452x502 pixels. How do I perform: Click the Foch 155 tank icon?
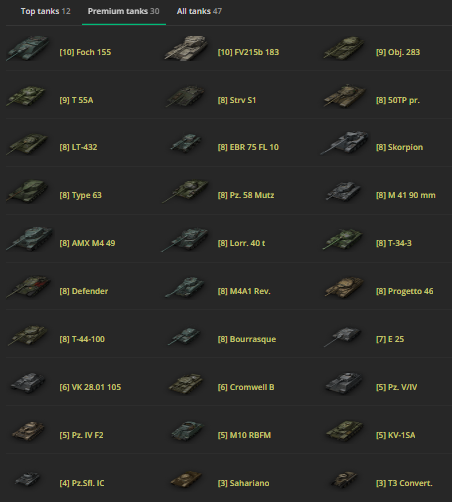pyautogui.click(x=28, y=49)
